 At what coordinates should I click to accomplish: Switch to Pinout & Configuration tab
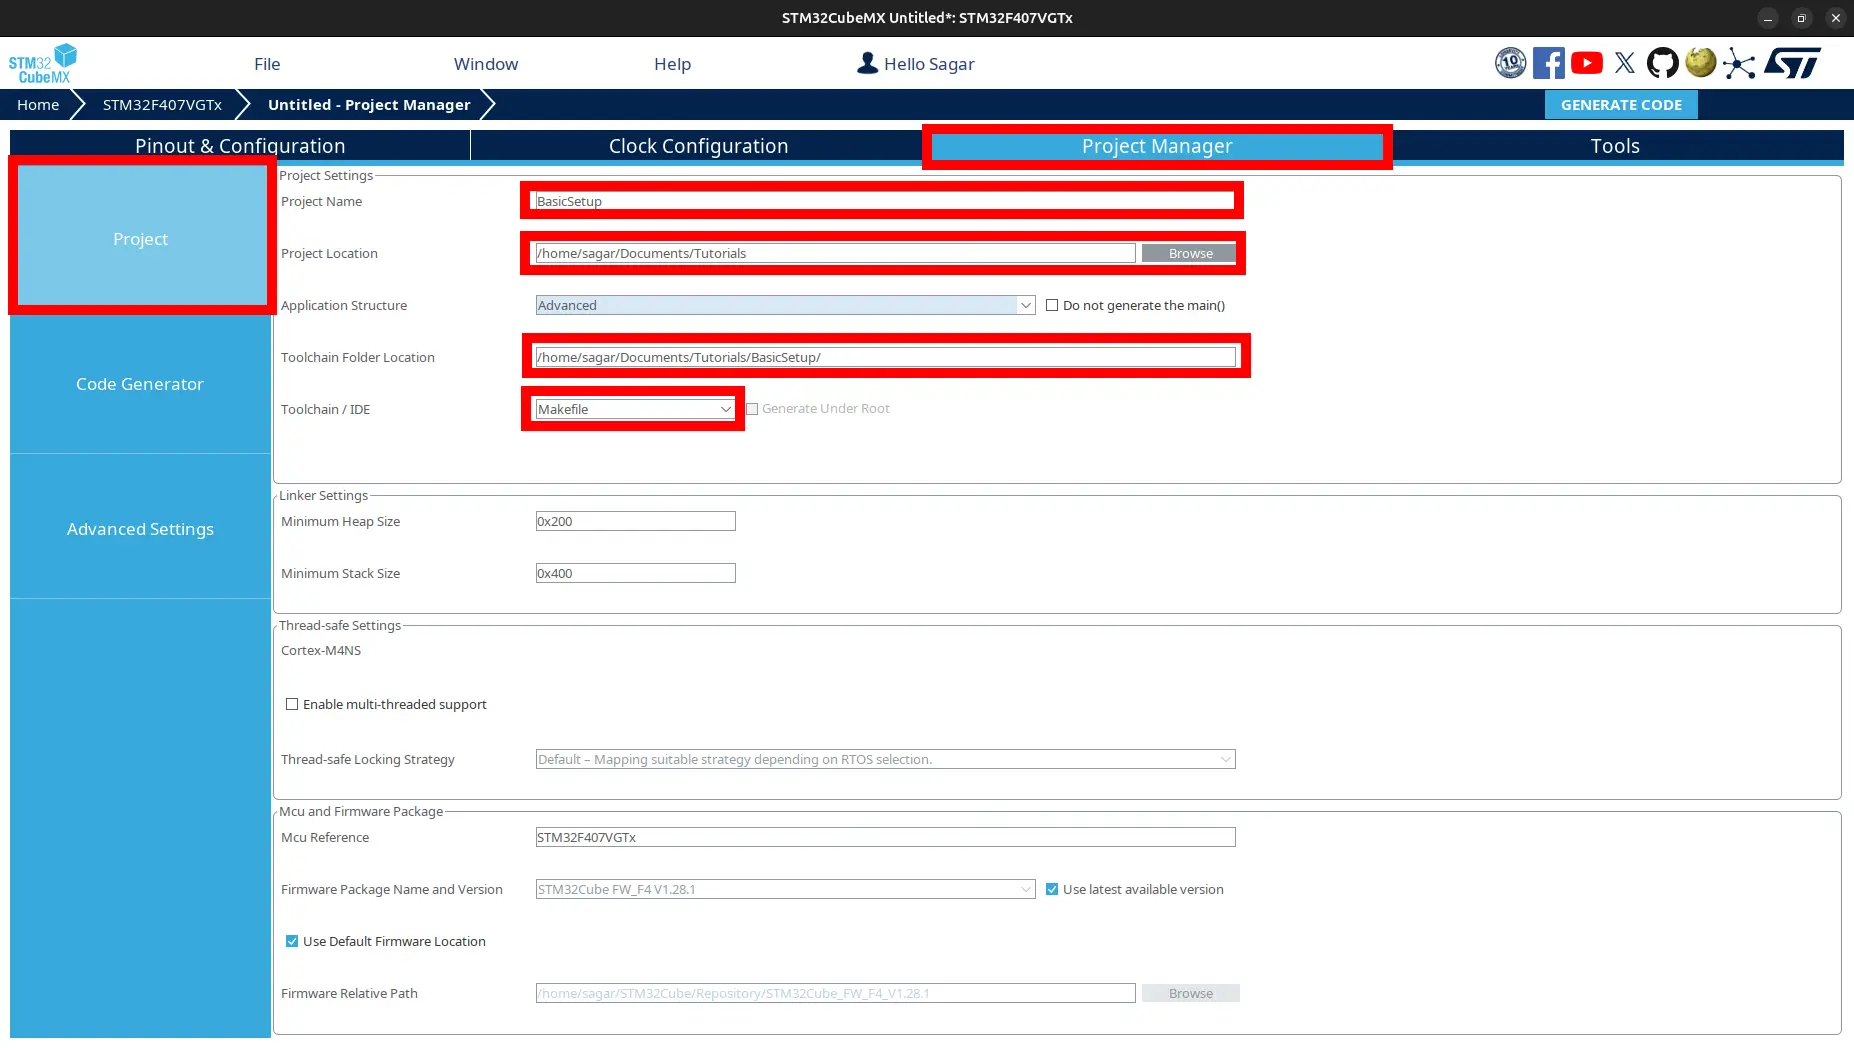pyautogui.click(x=240, y=146)
